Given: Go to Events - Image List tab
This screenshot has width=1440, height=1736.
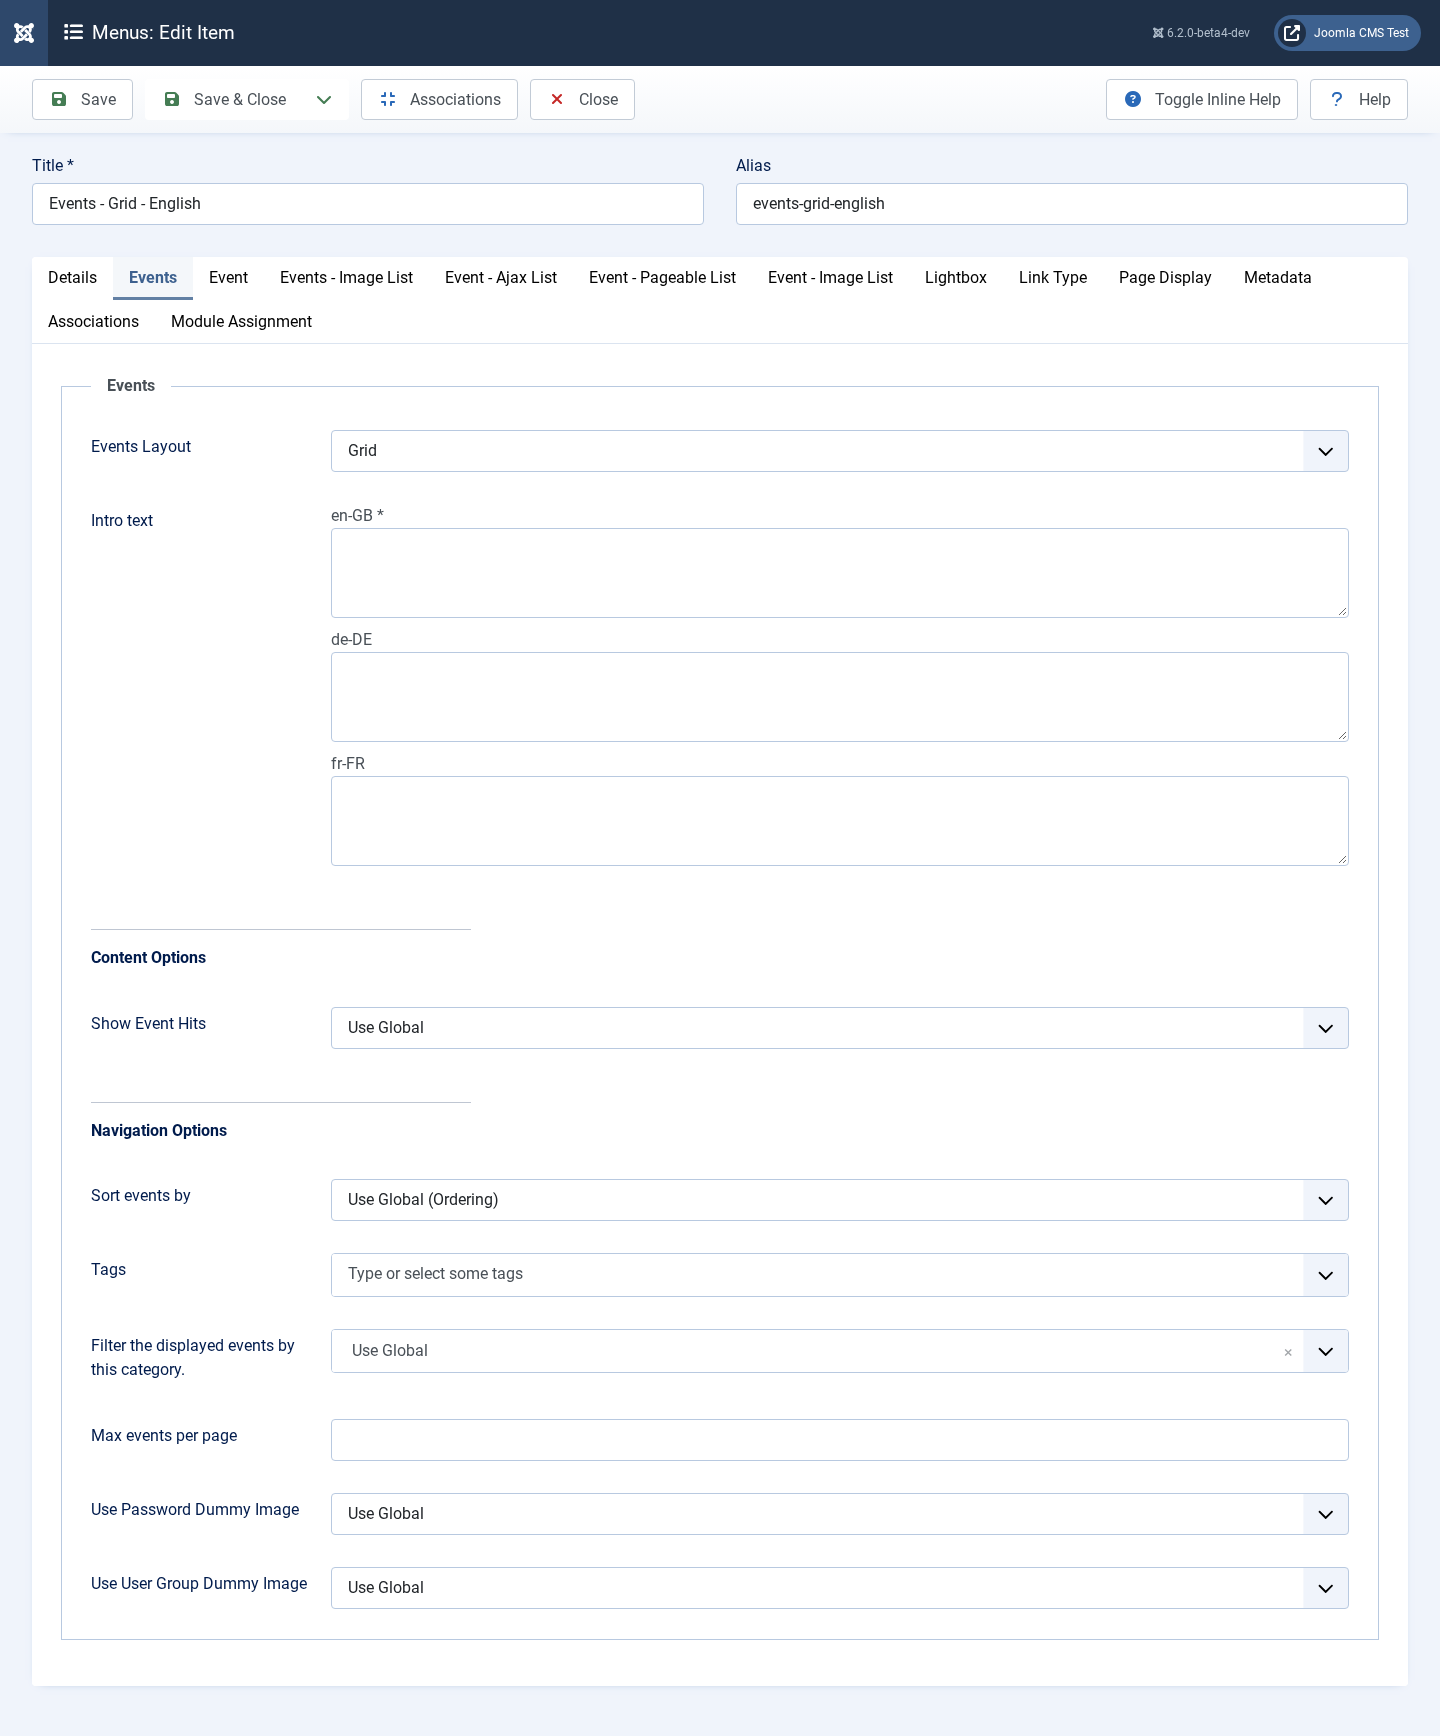Looking at the screenshot, I should click(346, 278).
